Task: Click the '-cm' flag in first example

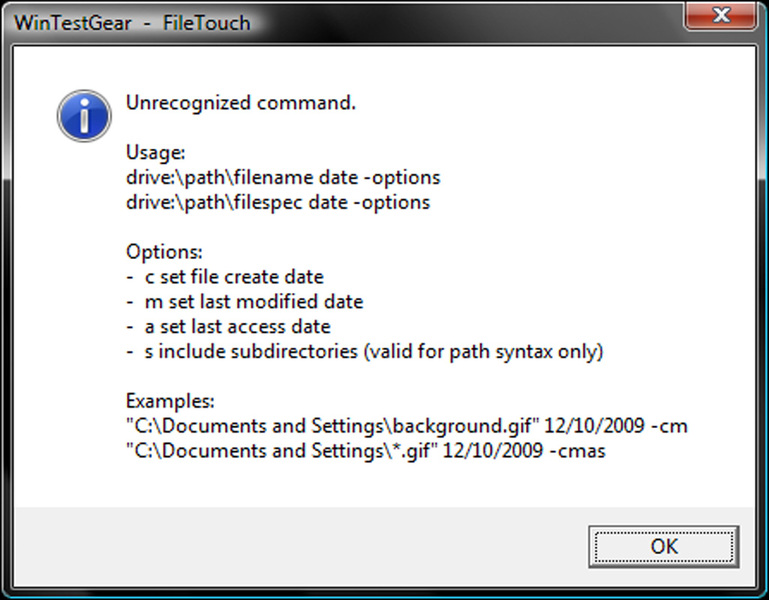Action: point(669,426)
